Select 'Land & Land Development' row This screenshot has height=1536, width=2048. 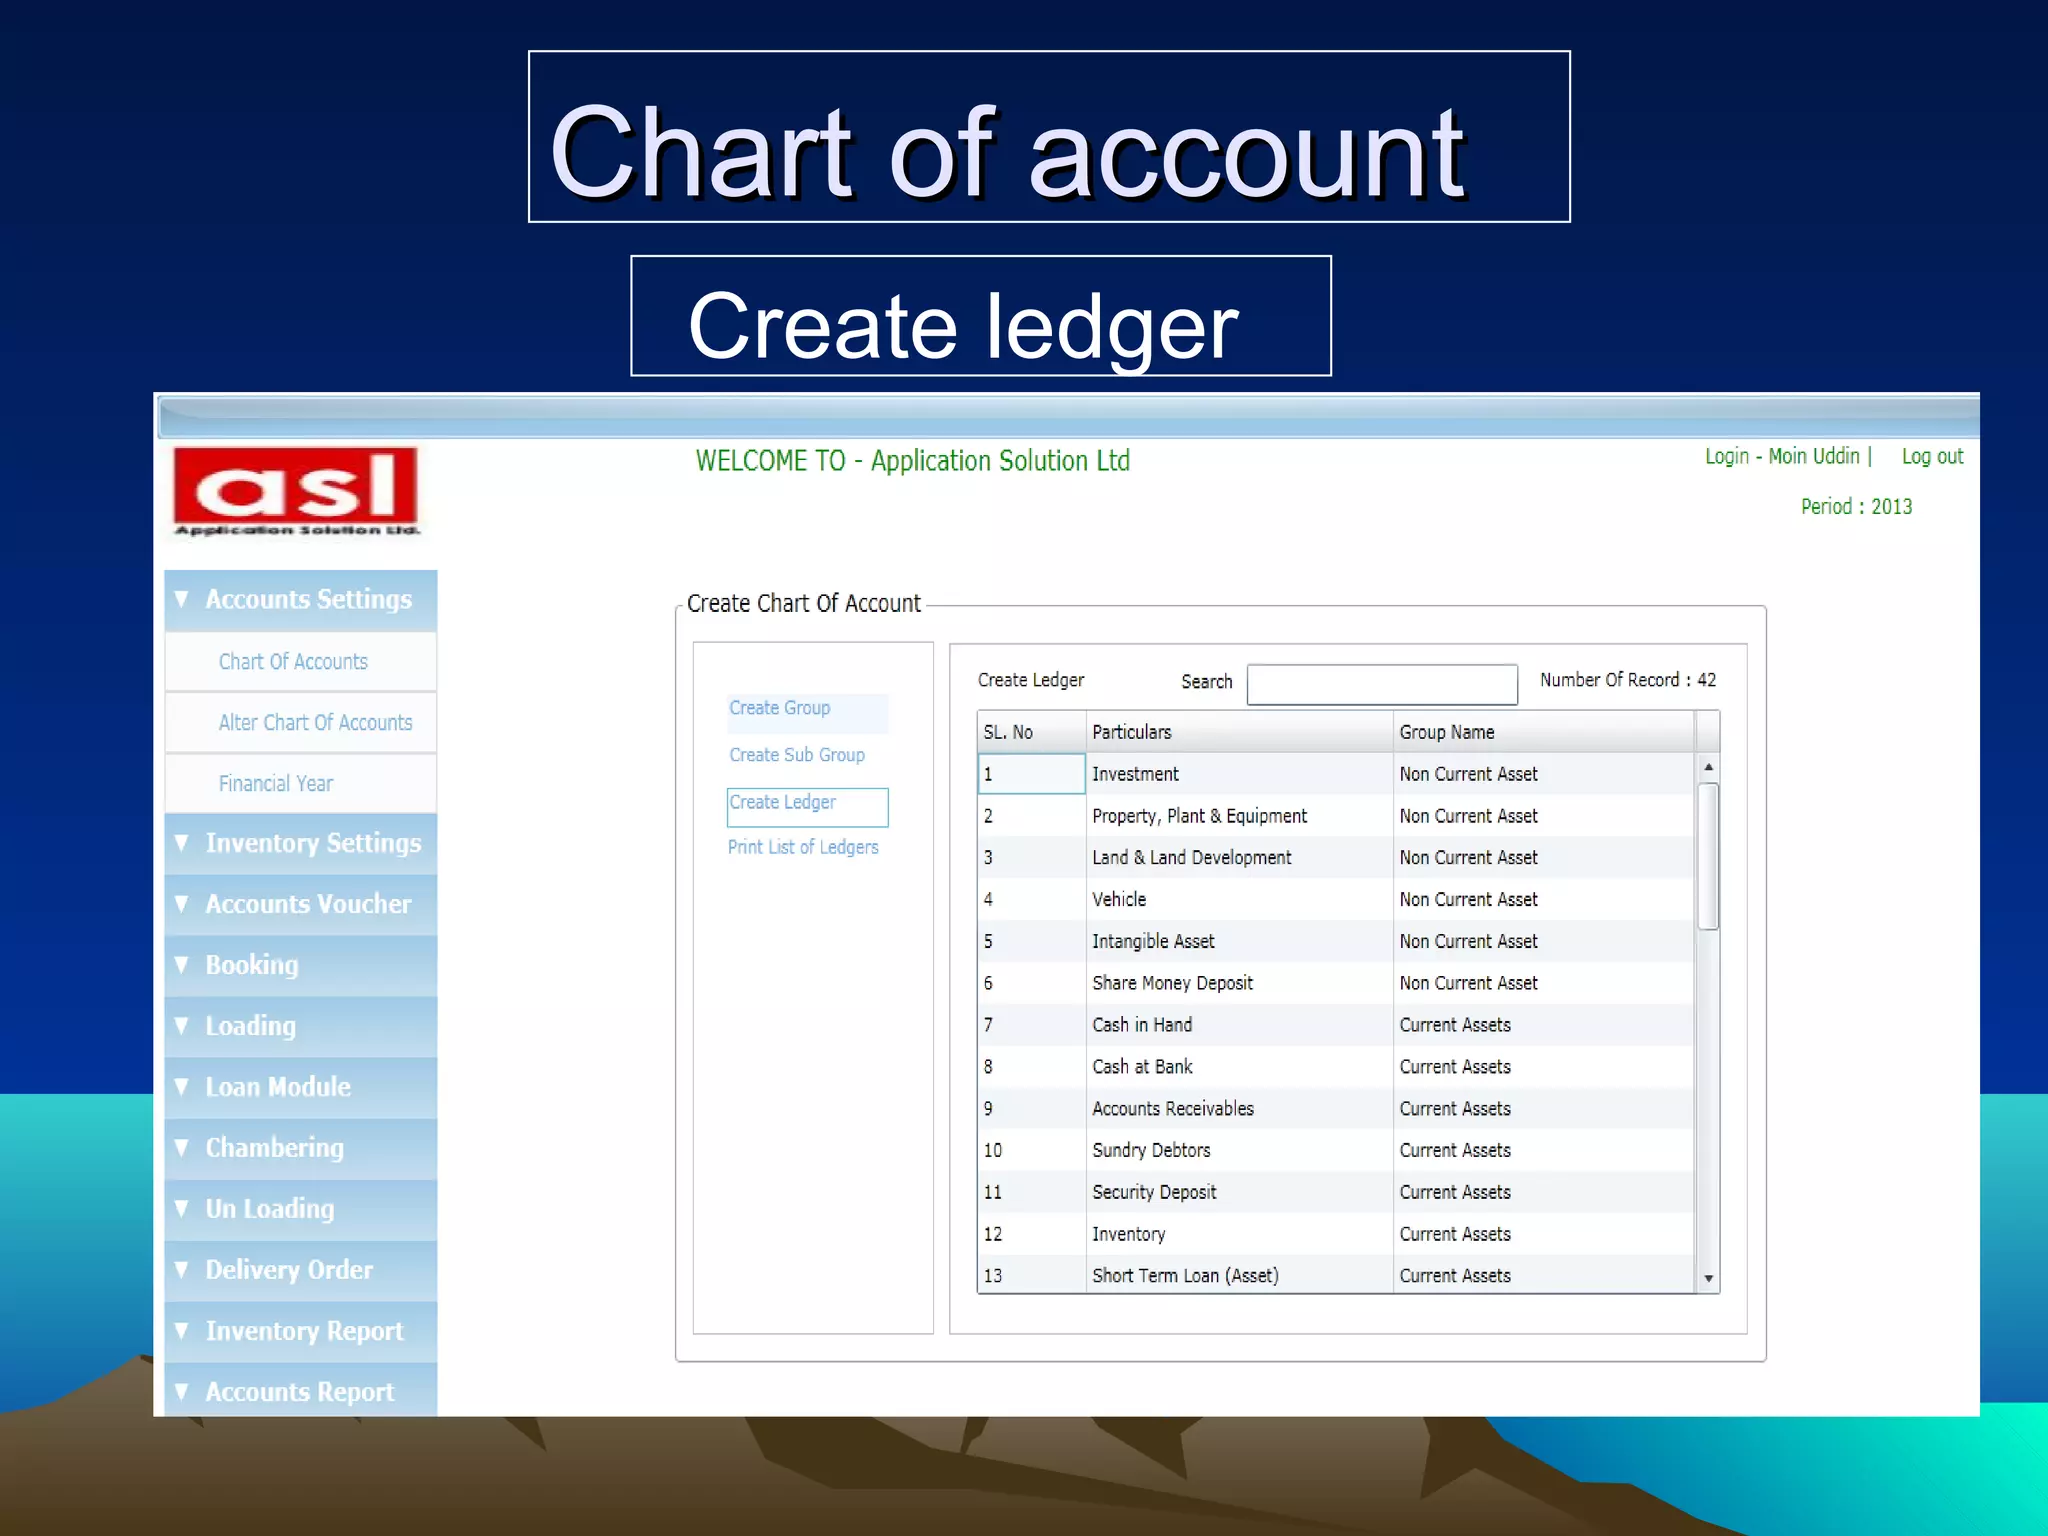point(1336,858)
